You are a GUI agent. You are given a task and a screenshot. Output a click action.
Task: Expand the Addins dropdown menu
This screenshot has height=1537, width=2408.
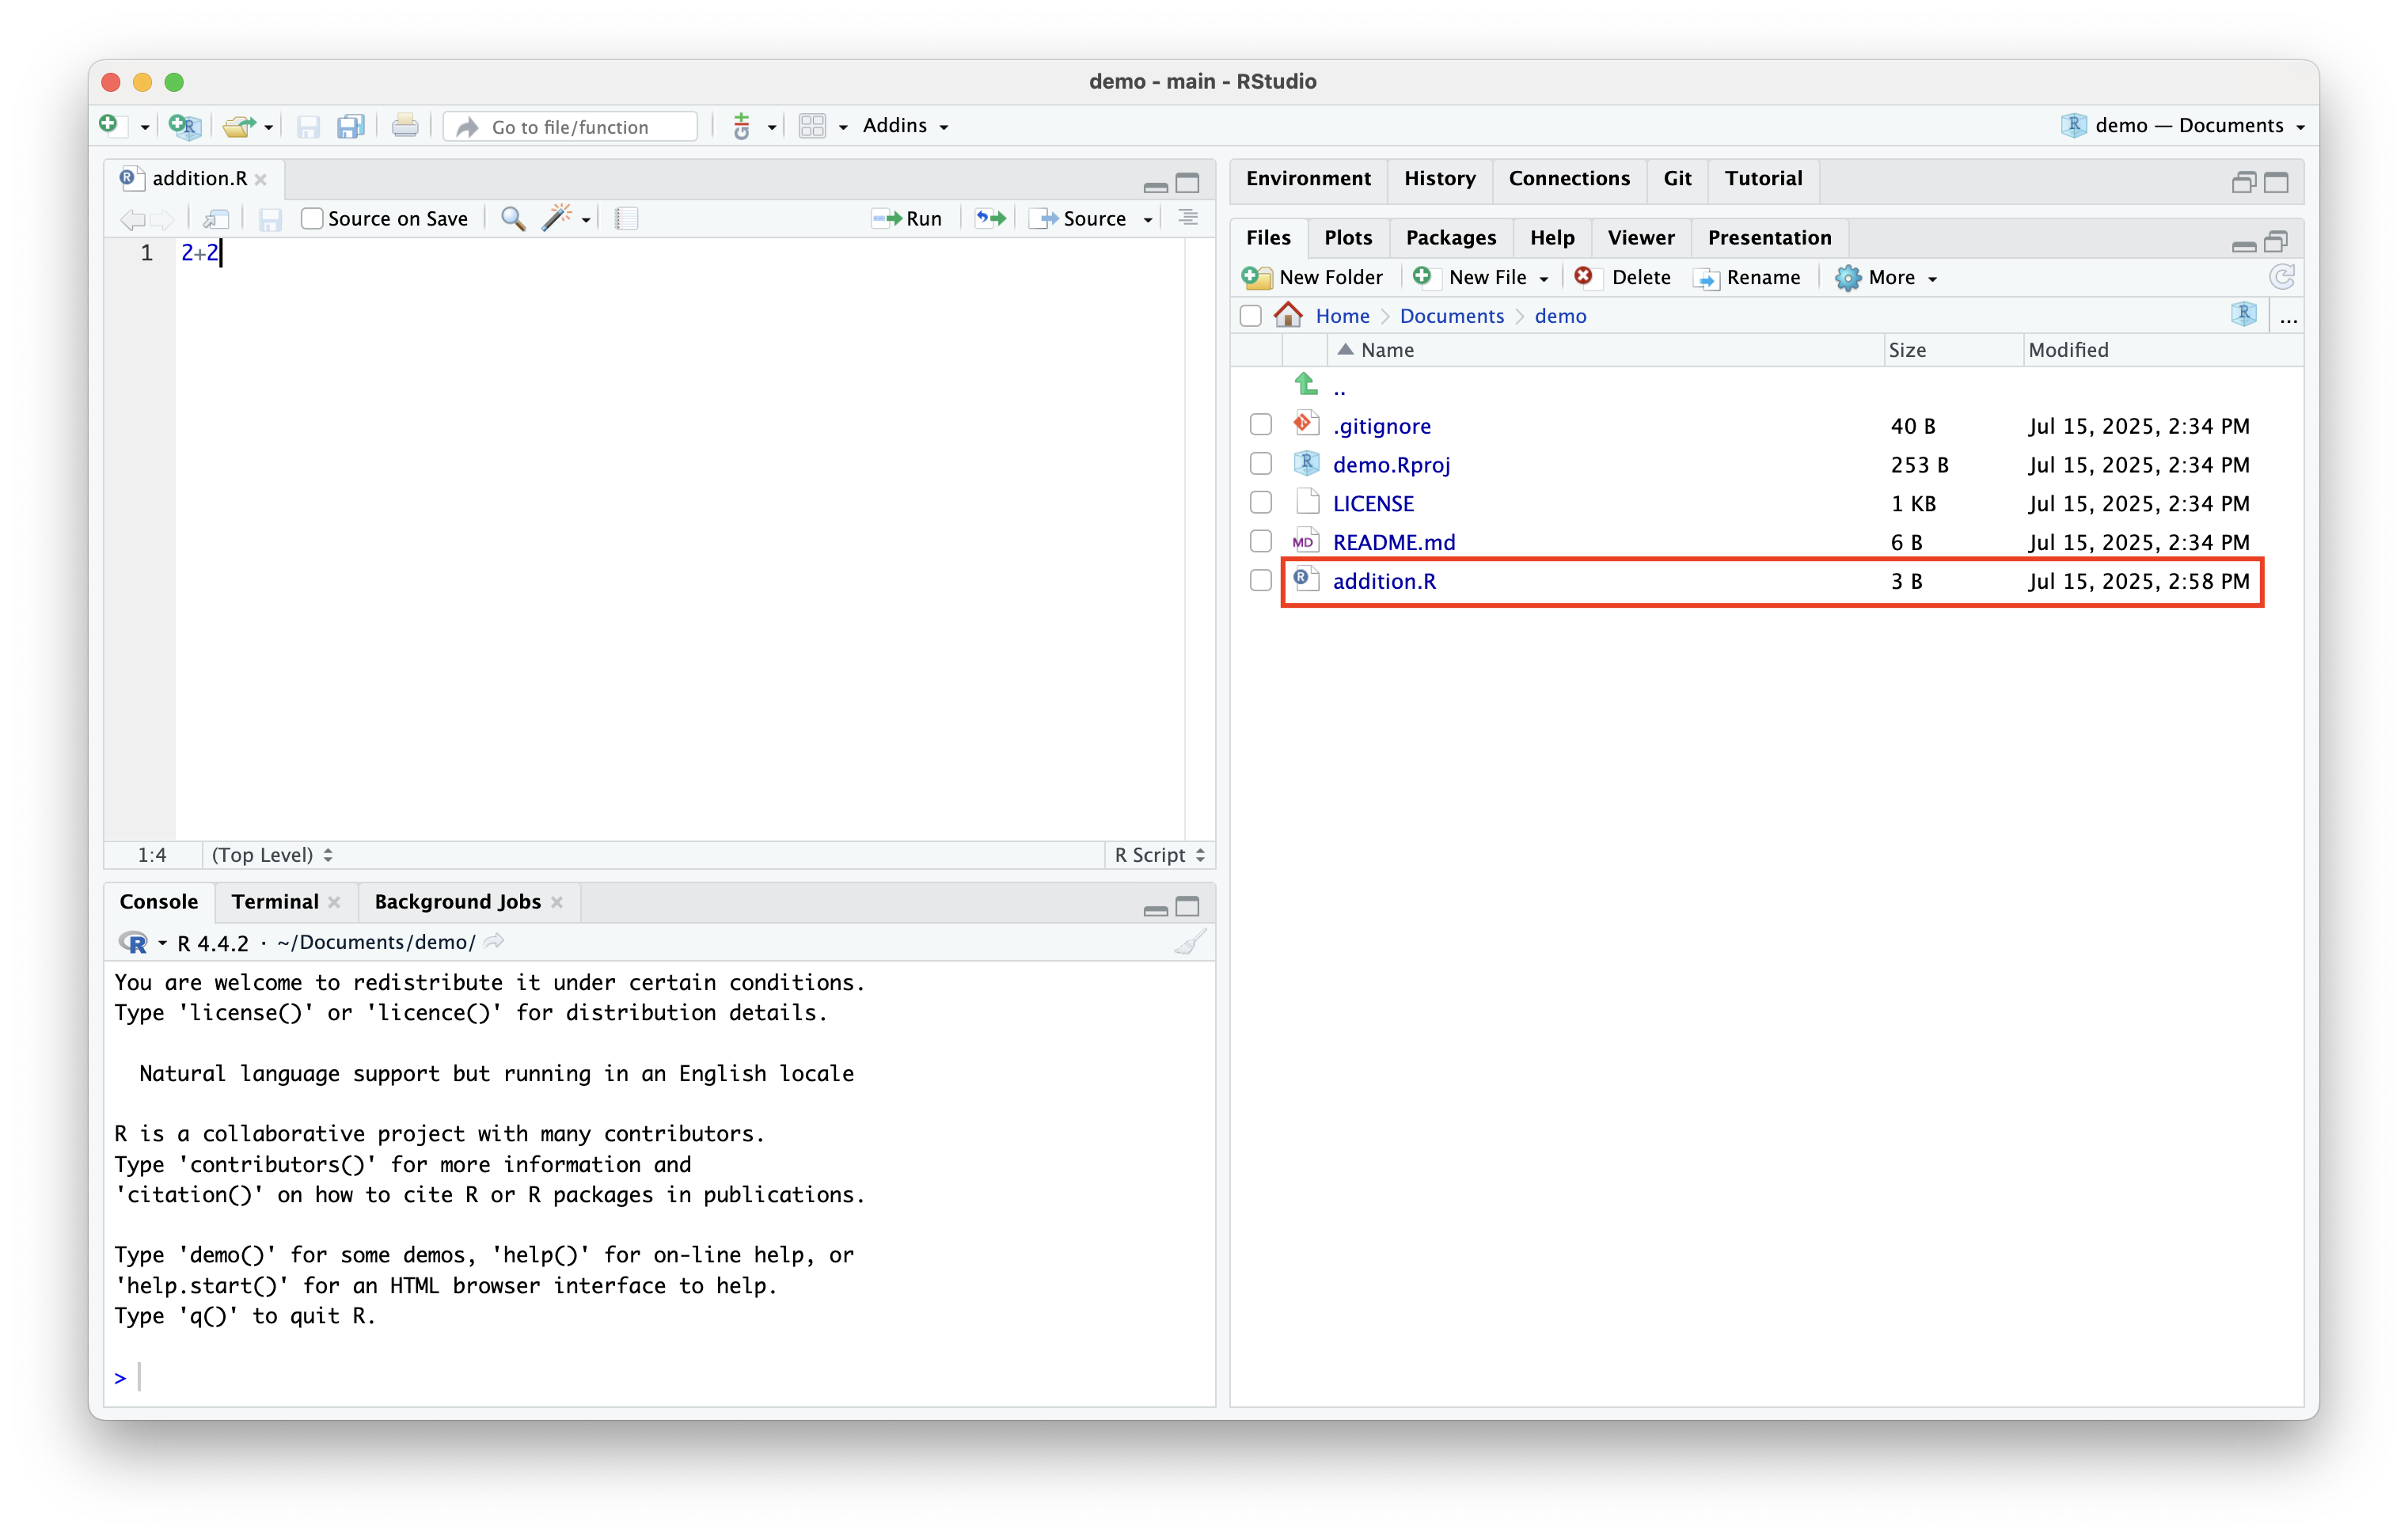905,126
